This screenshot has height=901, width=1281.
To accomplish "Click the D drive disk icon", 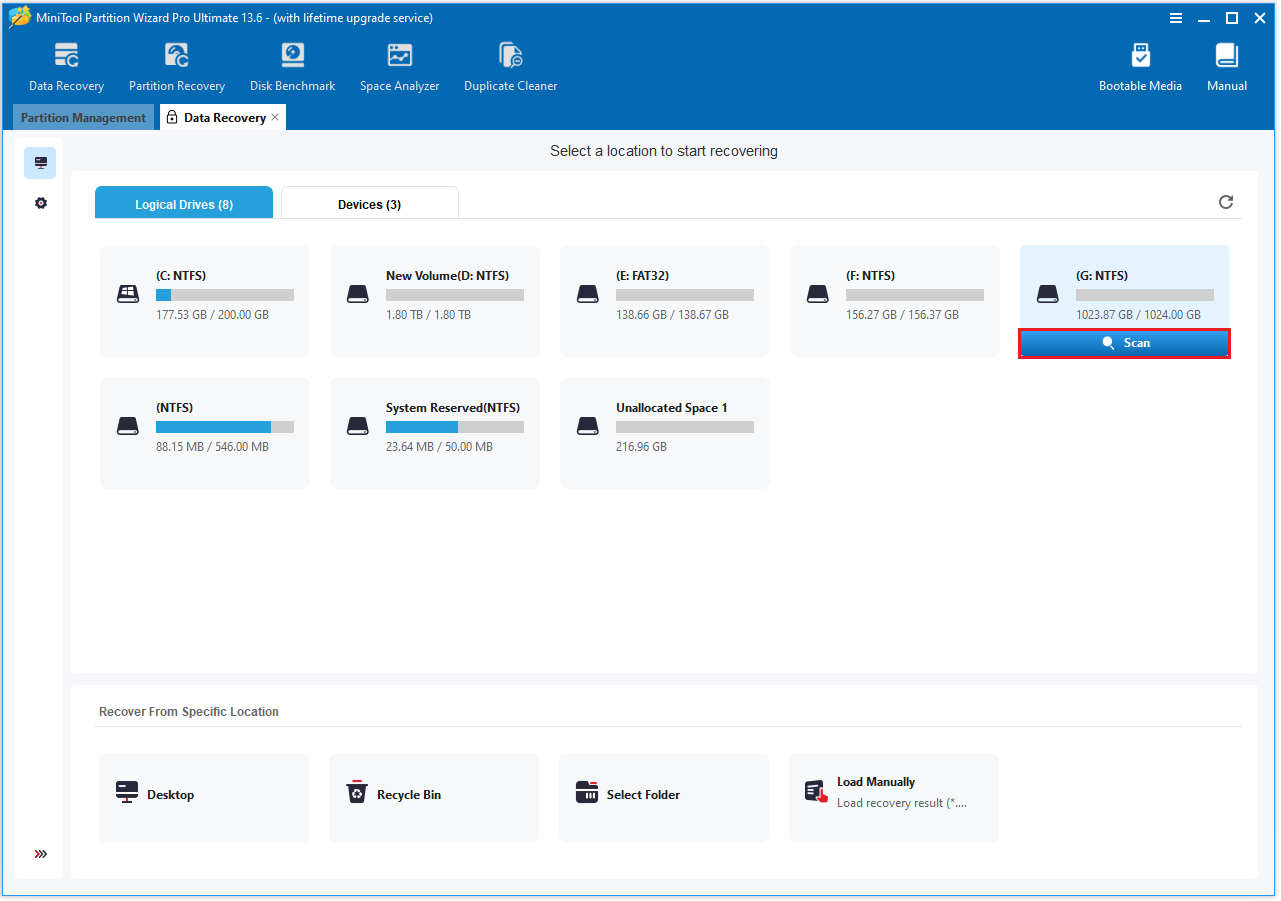I will coord(358,294).
